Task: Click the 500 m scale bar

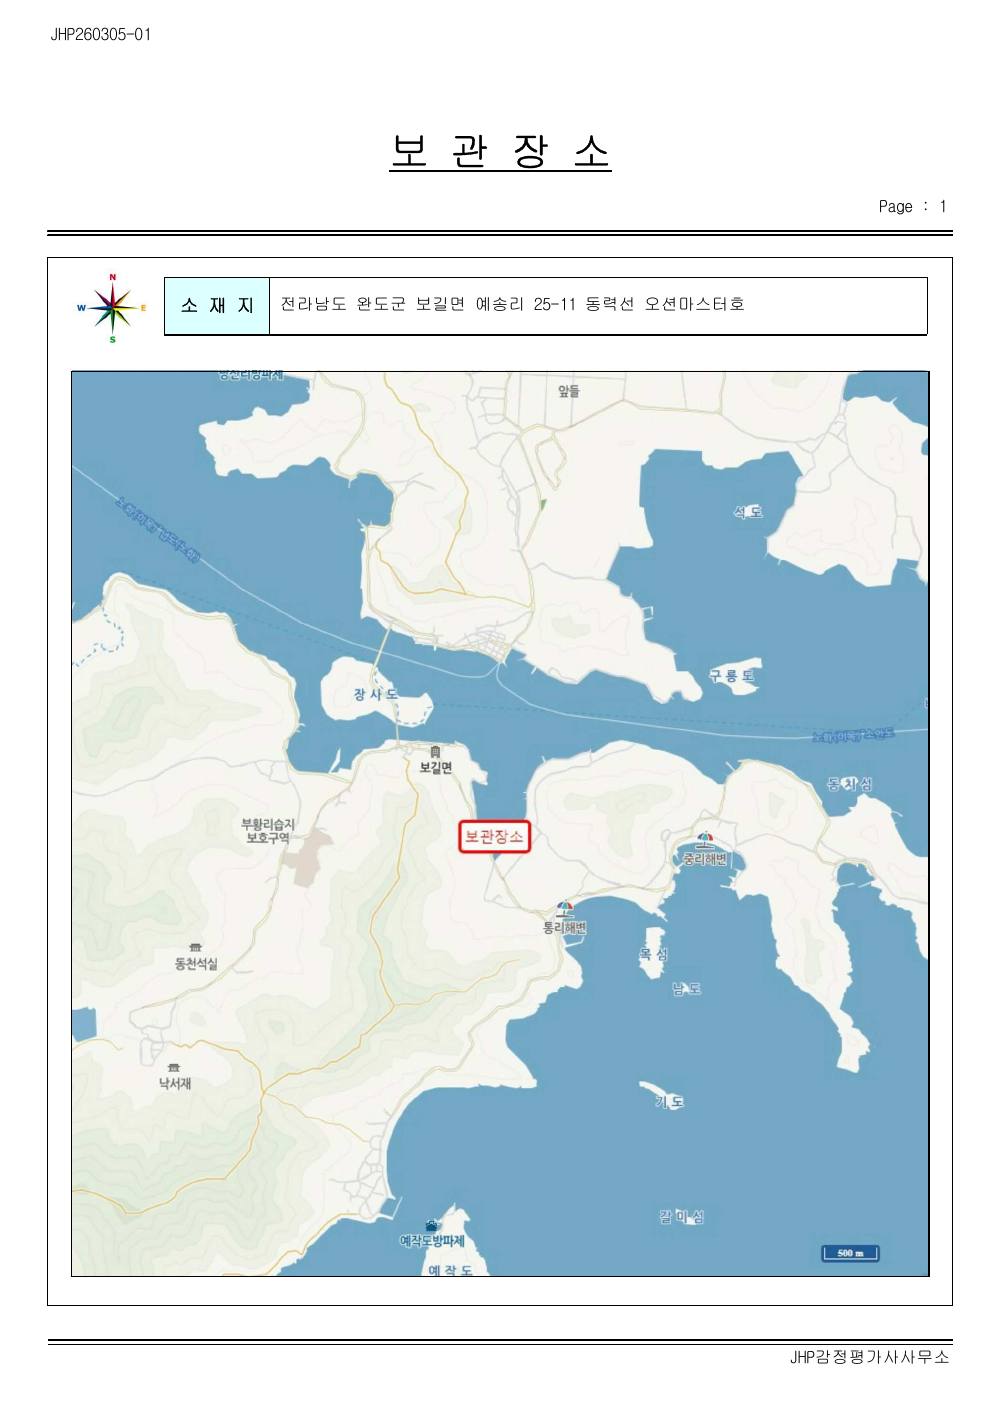Action: (x=850, y=1253)
